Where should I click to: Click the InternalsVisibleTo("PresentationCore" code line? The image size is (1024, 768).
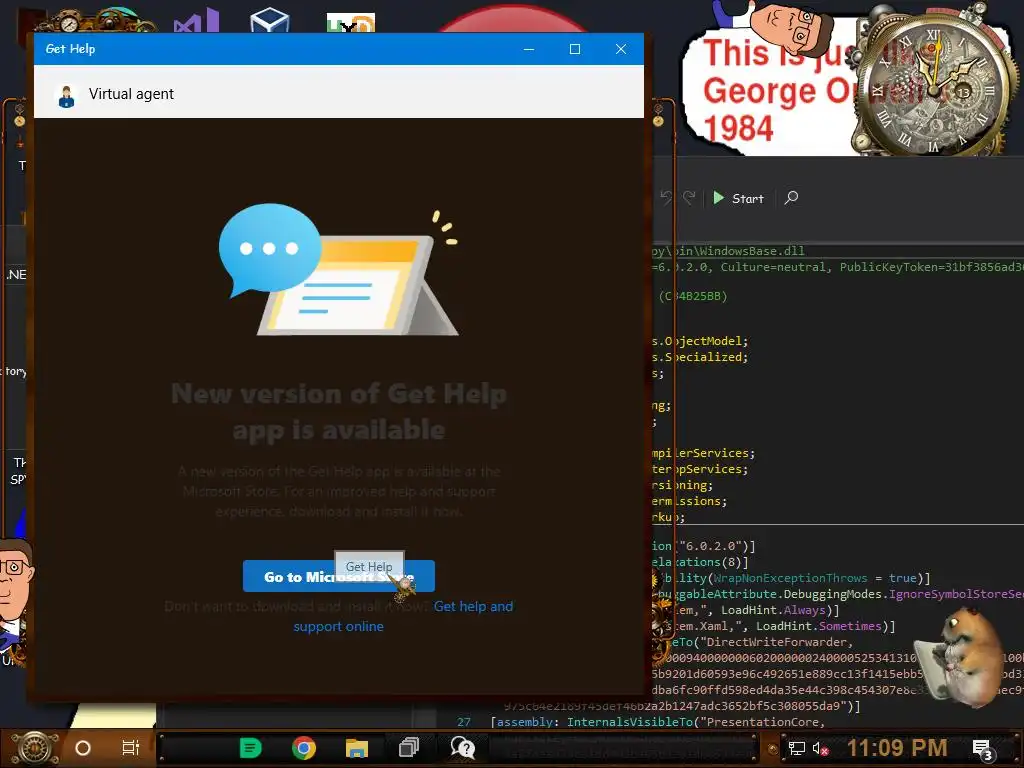659,722
